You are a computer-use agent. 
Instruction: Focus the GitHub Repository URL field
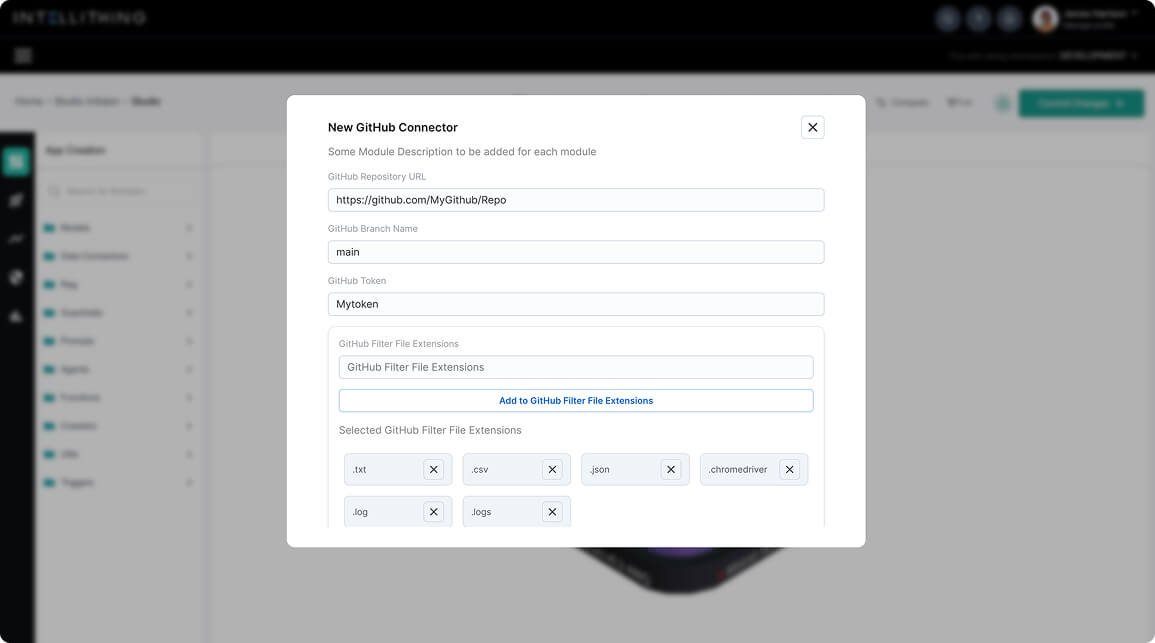coord(576,200)
